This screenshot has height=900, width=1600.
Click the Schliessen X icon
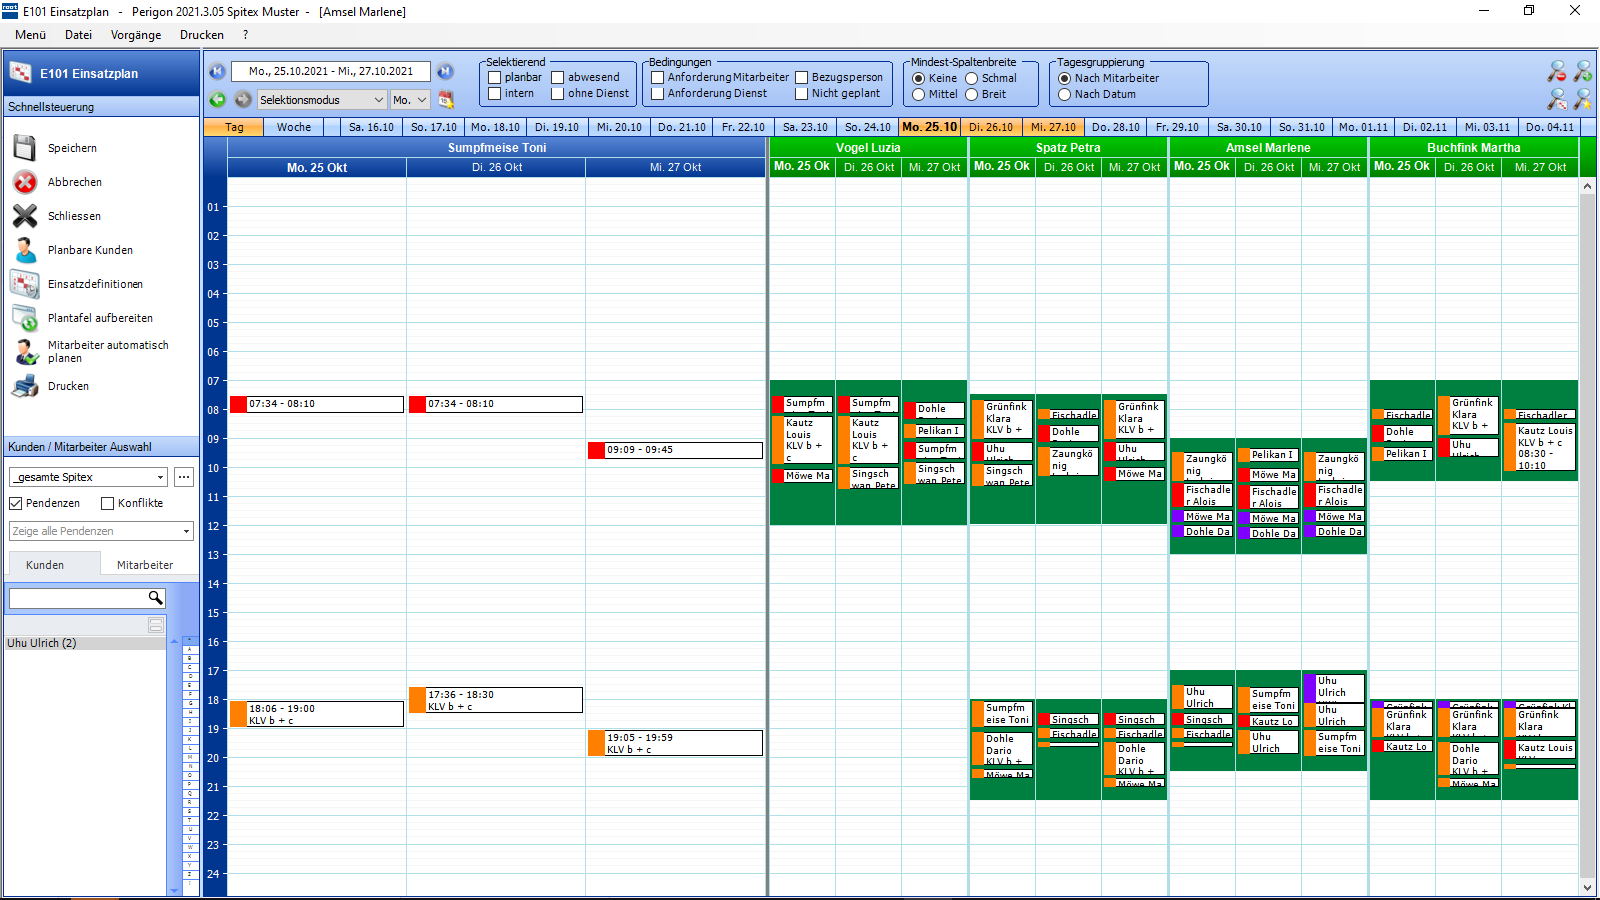(25, 216)
